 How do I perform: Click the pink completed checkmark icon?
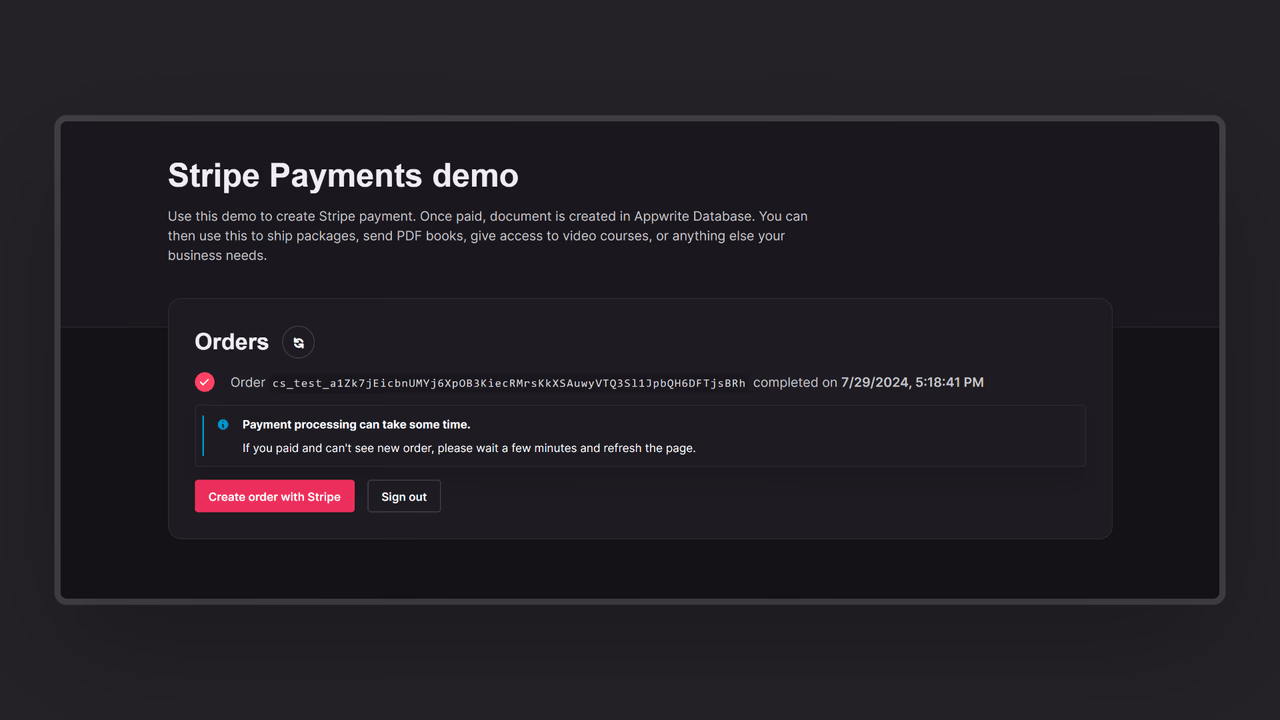pyautogui.click(x=205, y=382)
